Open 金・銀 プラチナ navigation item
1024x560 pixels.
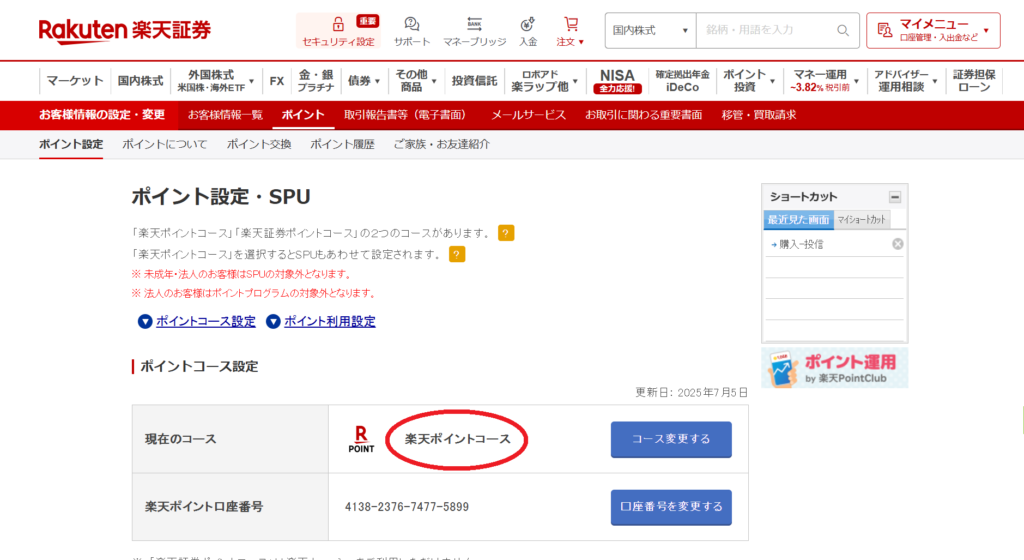point(316,81)
